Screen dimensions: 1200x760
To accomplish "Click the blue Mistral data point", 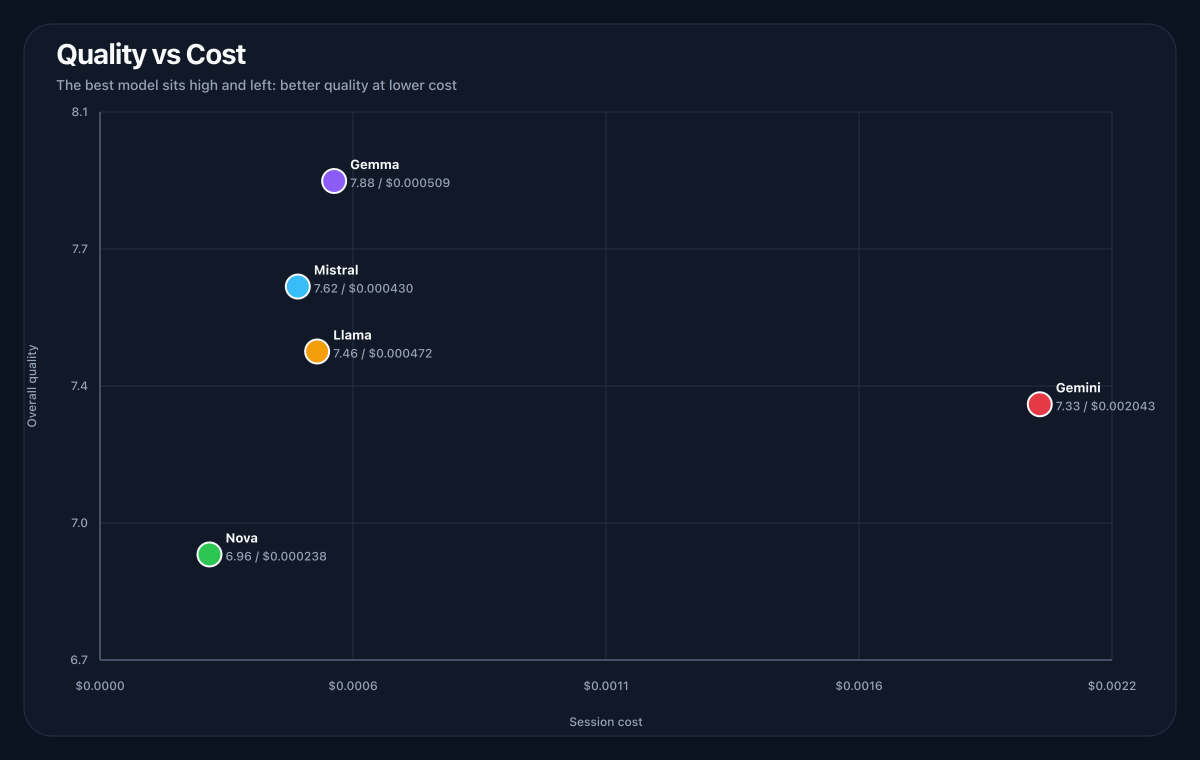I will click(x=298, y=286).
